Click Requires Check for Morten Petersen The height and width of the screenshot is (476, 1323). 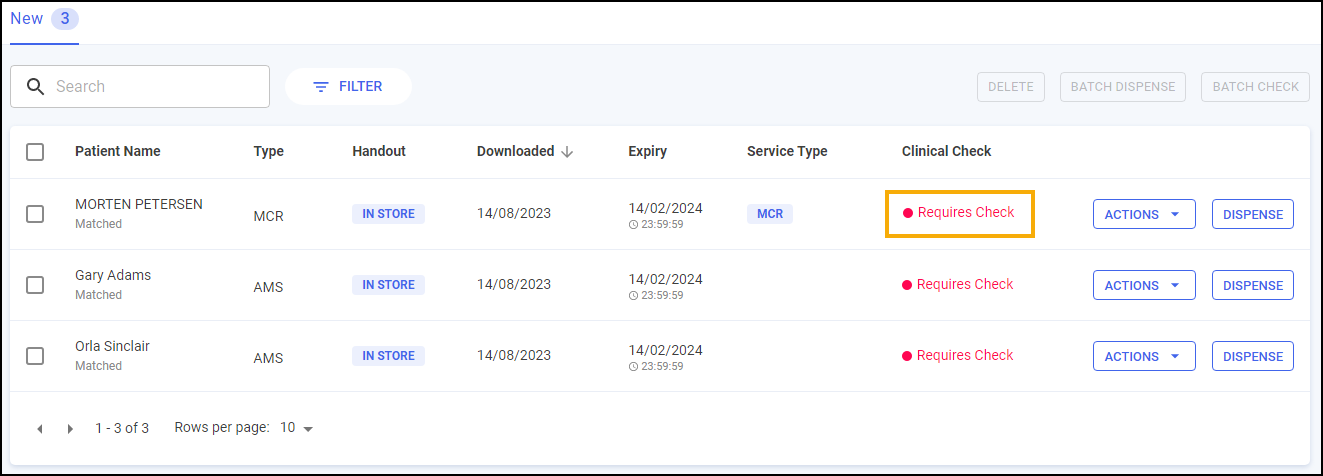[965, 213]
